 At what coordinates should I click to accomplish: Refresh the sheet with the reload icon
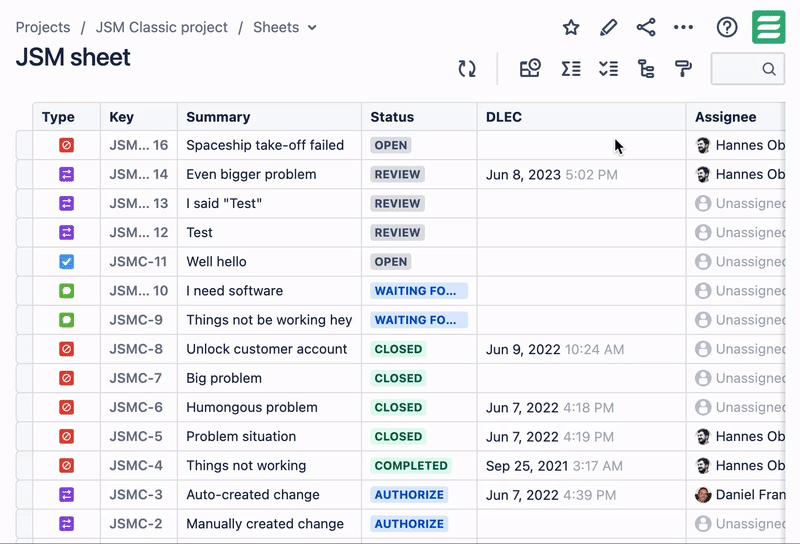click(x=467, y=69)
